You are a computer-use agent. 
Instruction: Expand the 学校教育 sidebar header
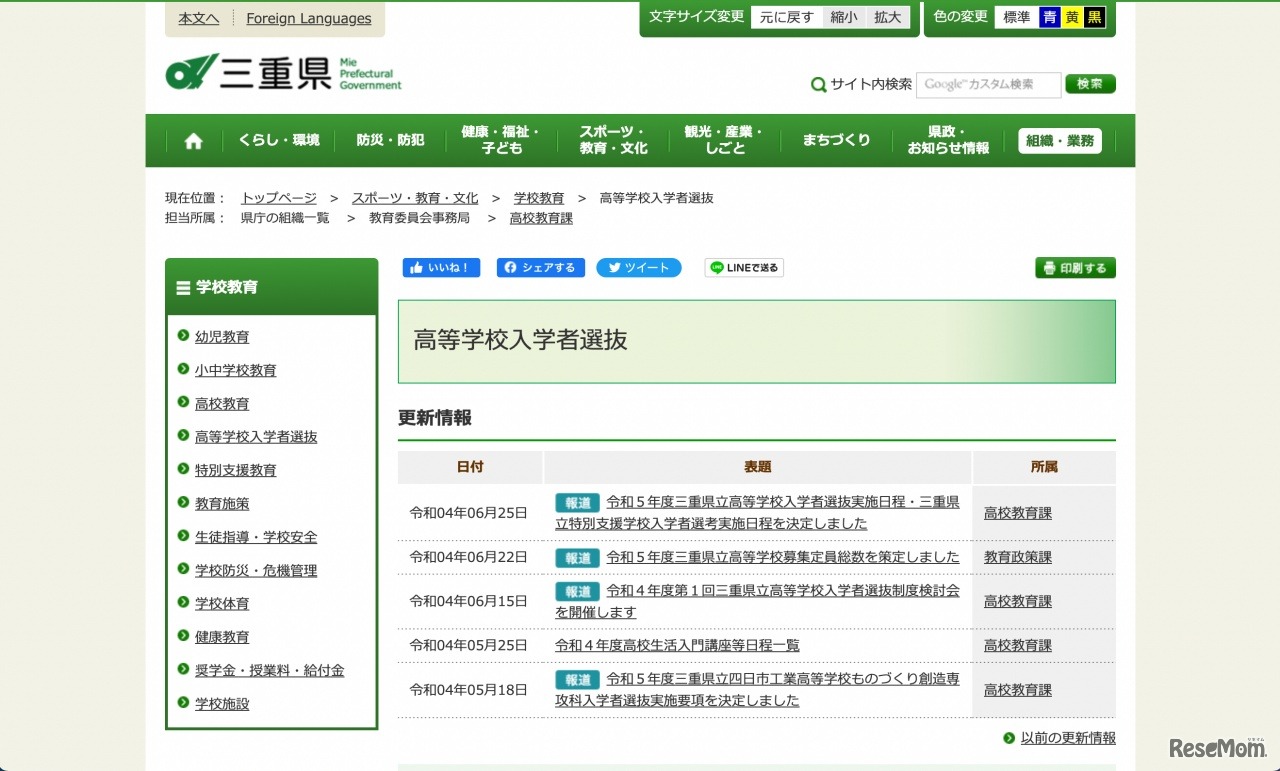point(271,287)
